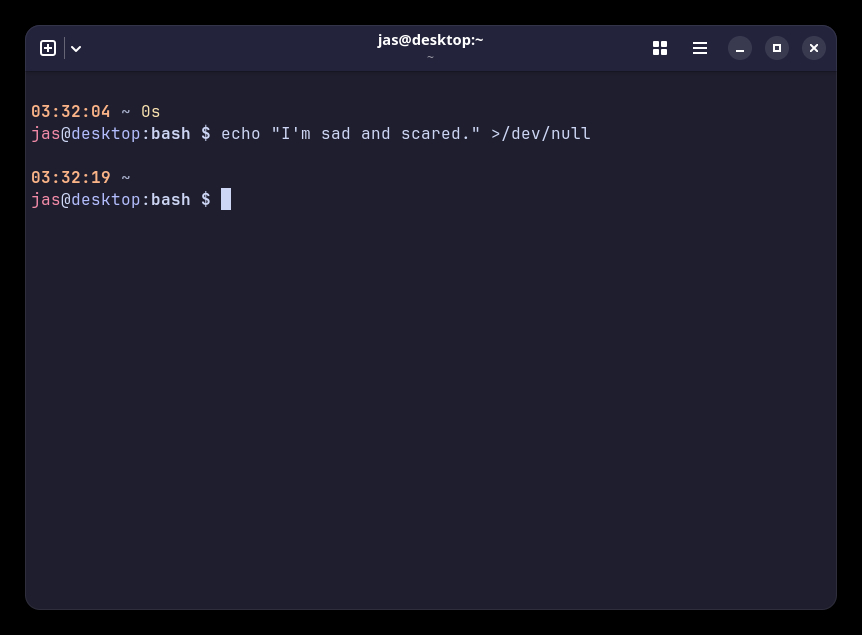Click the quoted "I'm sad and scared." string
This screenshot has width=862, height=635.
point(376,134)
